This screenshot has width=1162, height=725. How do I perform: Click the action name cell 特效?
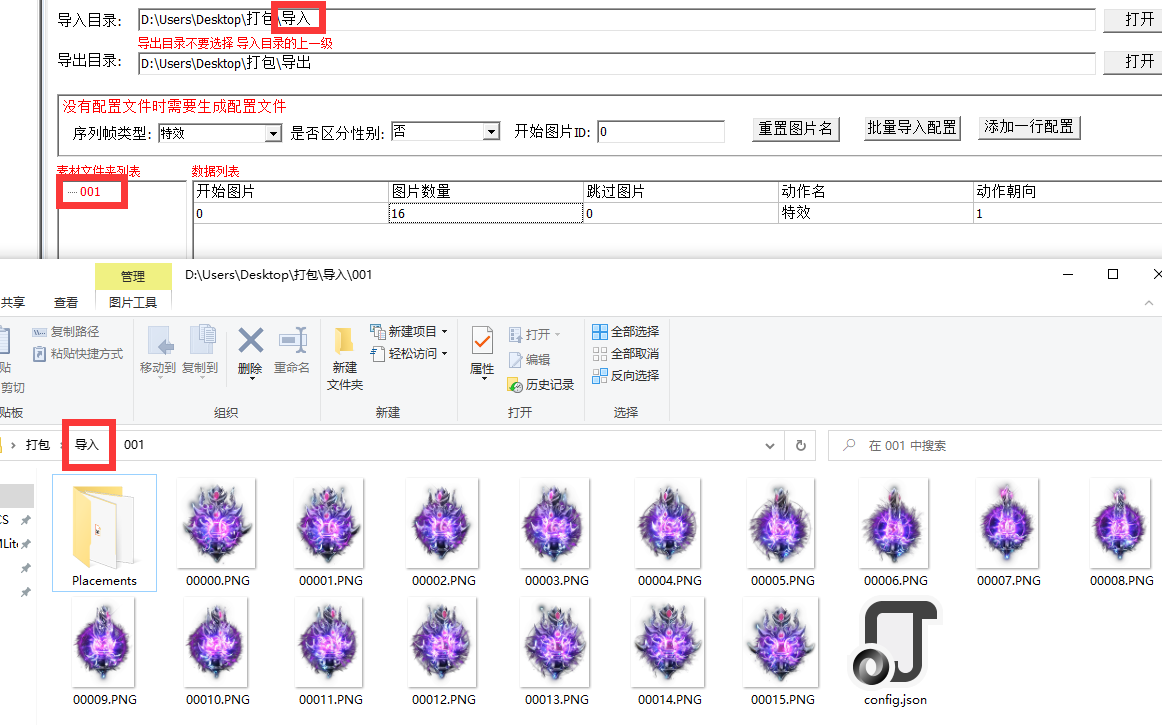tap(876, 213)
